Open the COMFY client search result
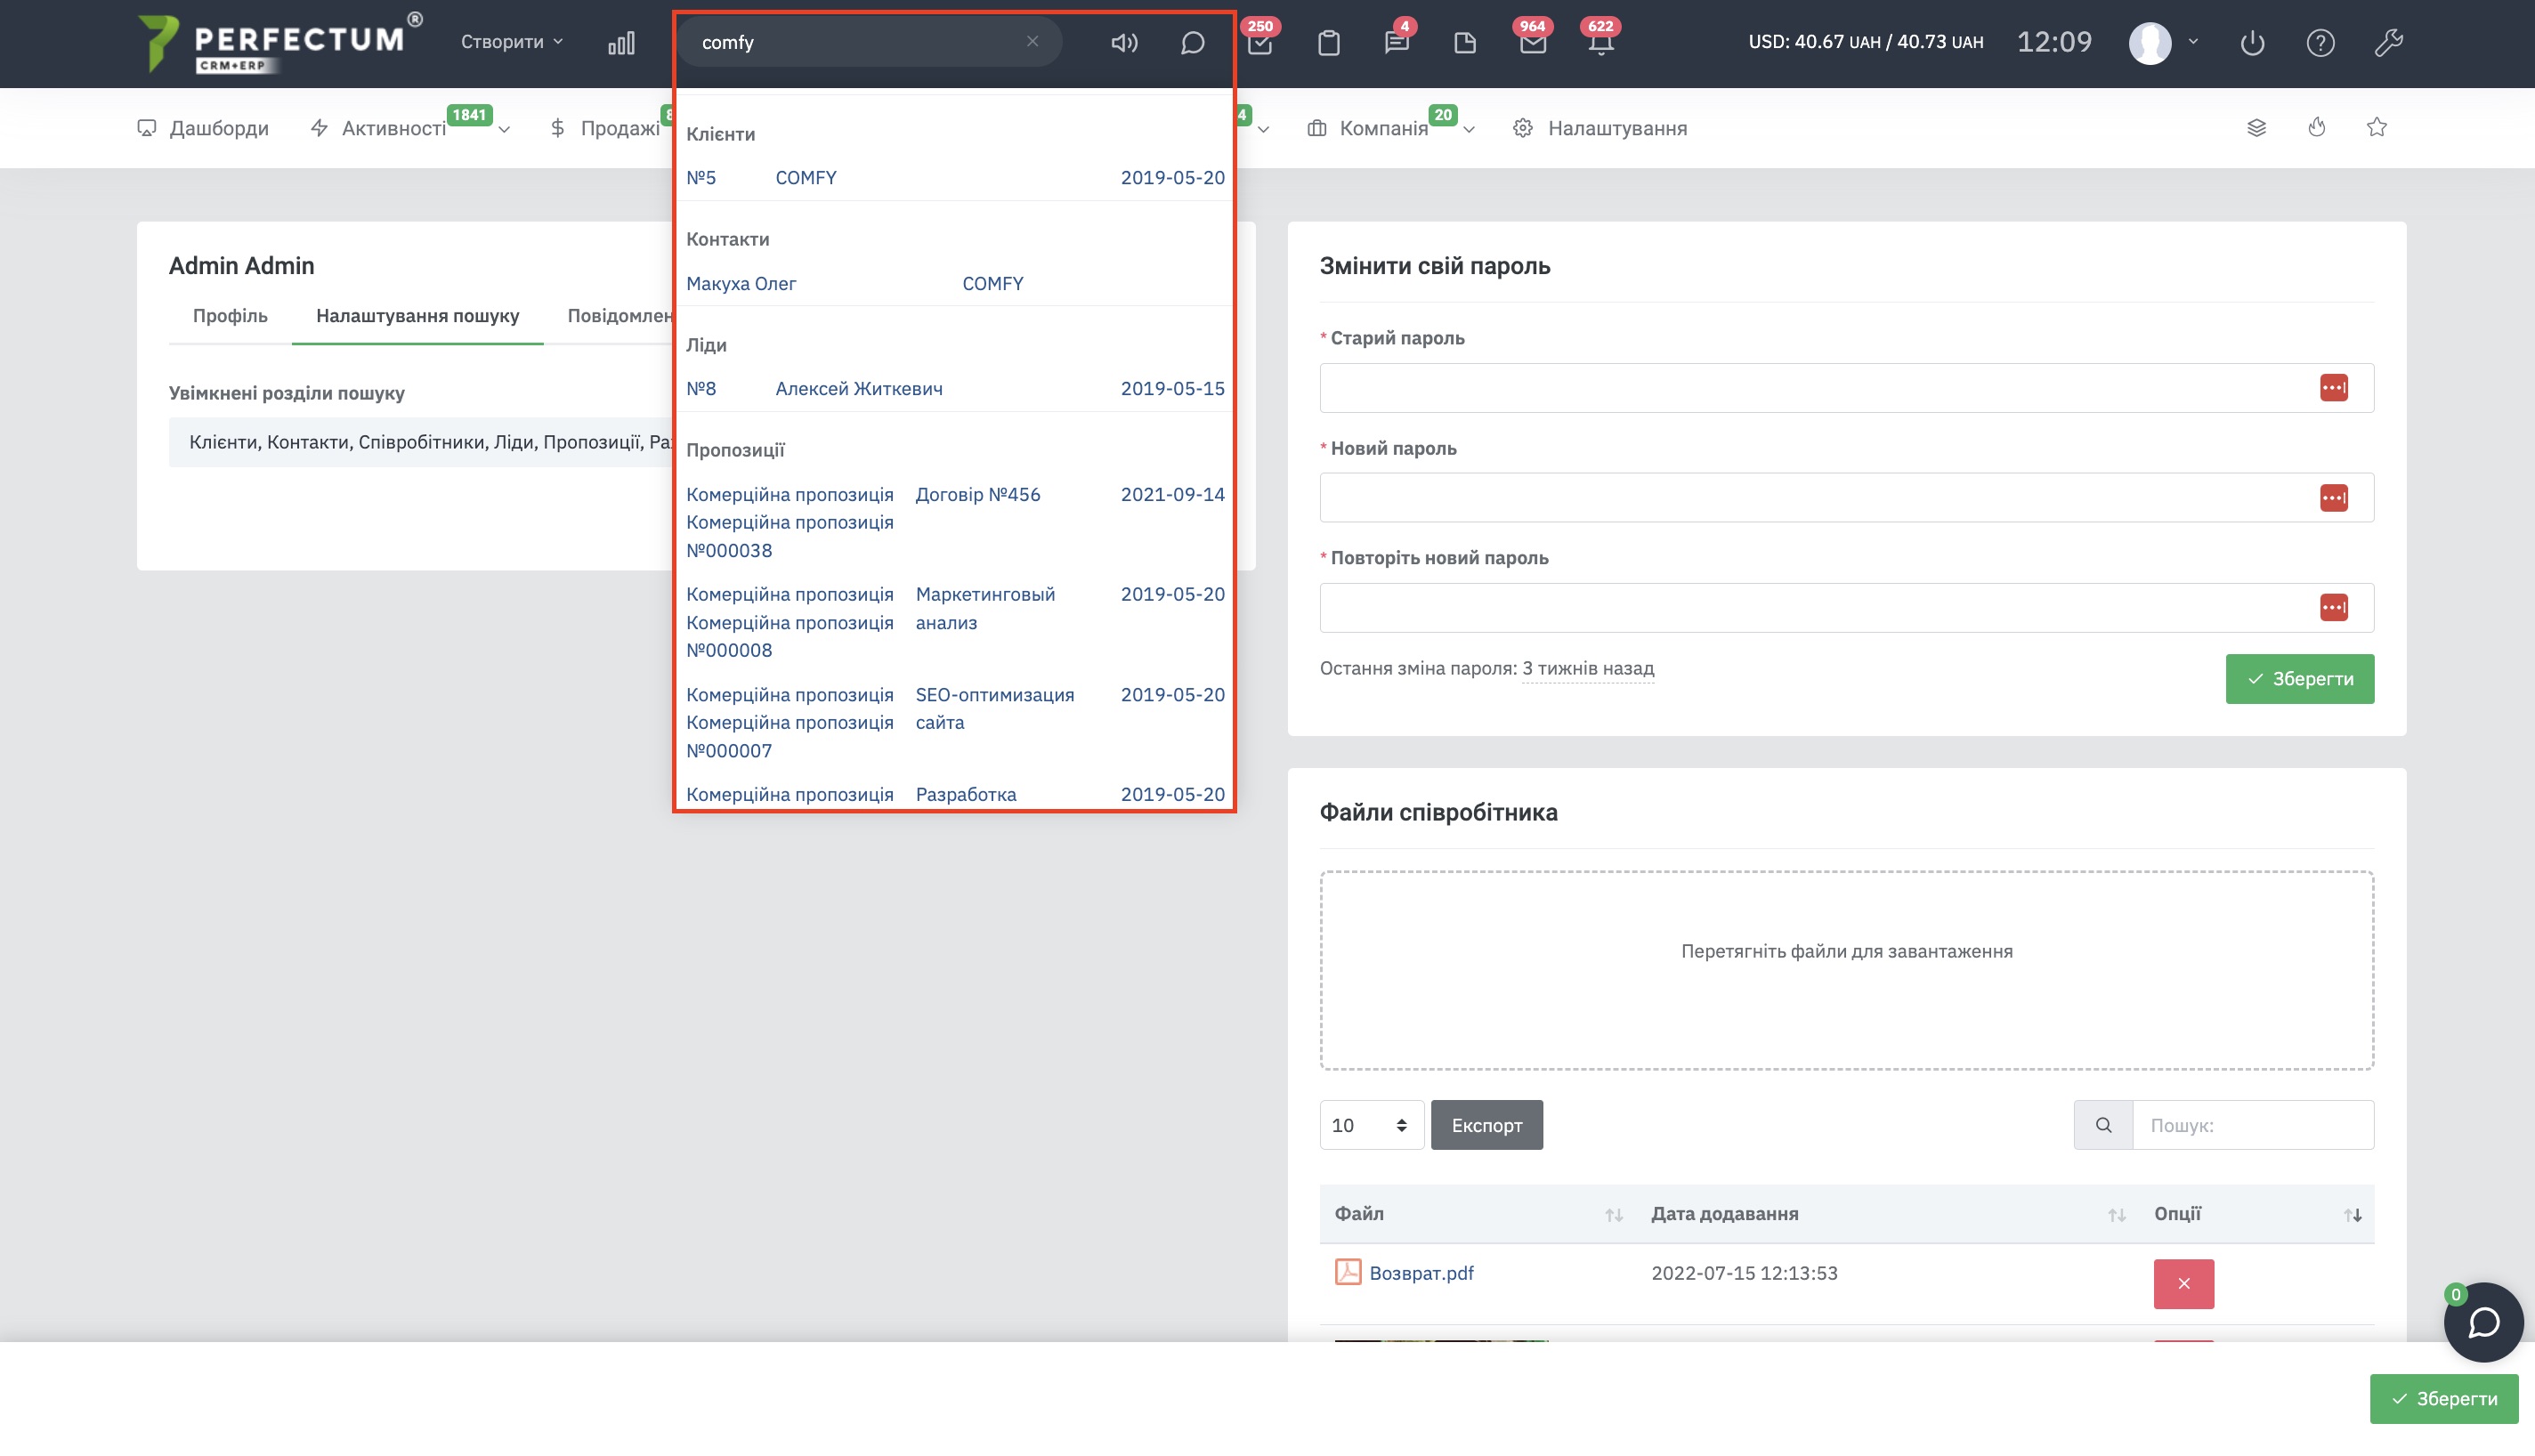The height and width of the screenshot is (1456, 2535). pyautogui.click(x=806, y=177)
